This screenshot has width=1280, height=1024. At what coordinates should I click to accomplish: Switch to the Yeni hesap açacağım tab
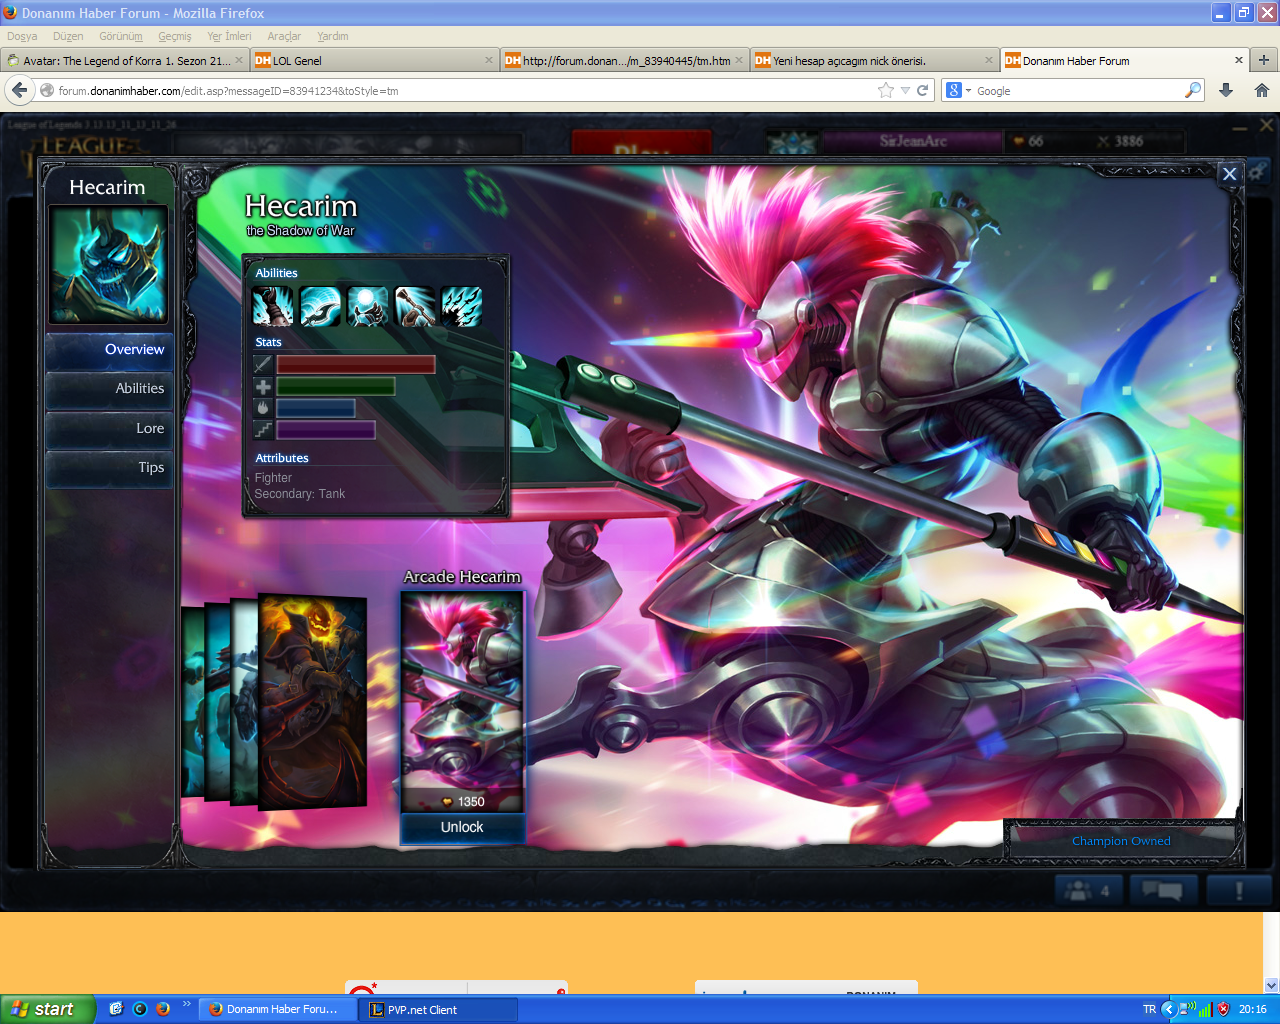click(x=875, y=60)
